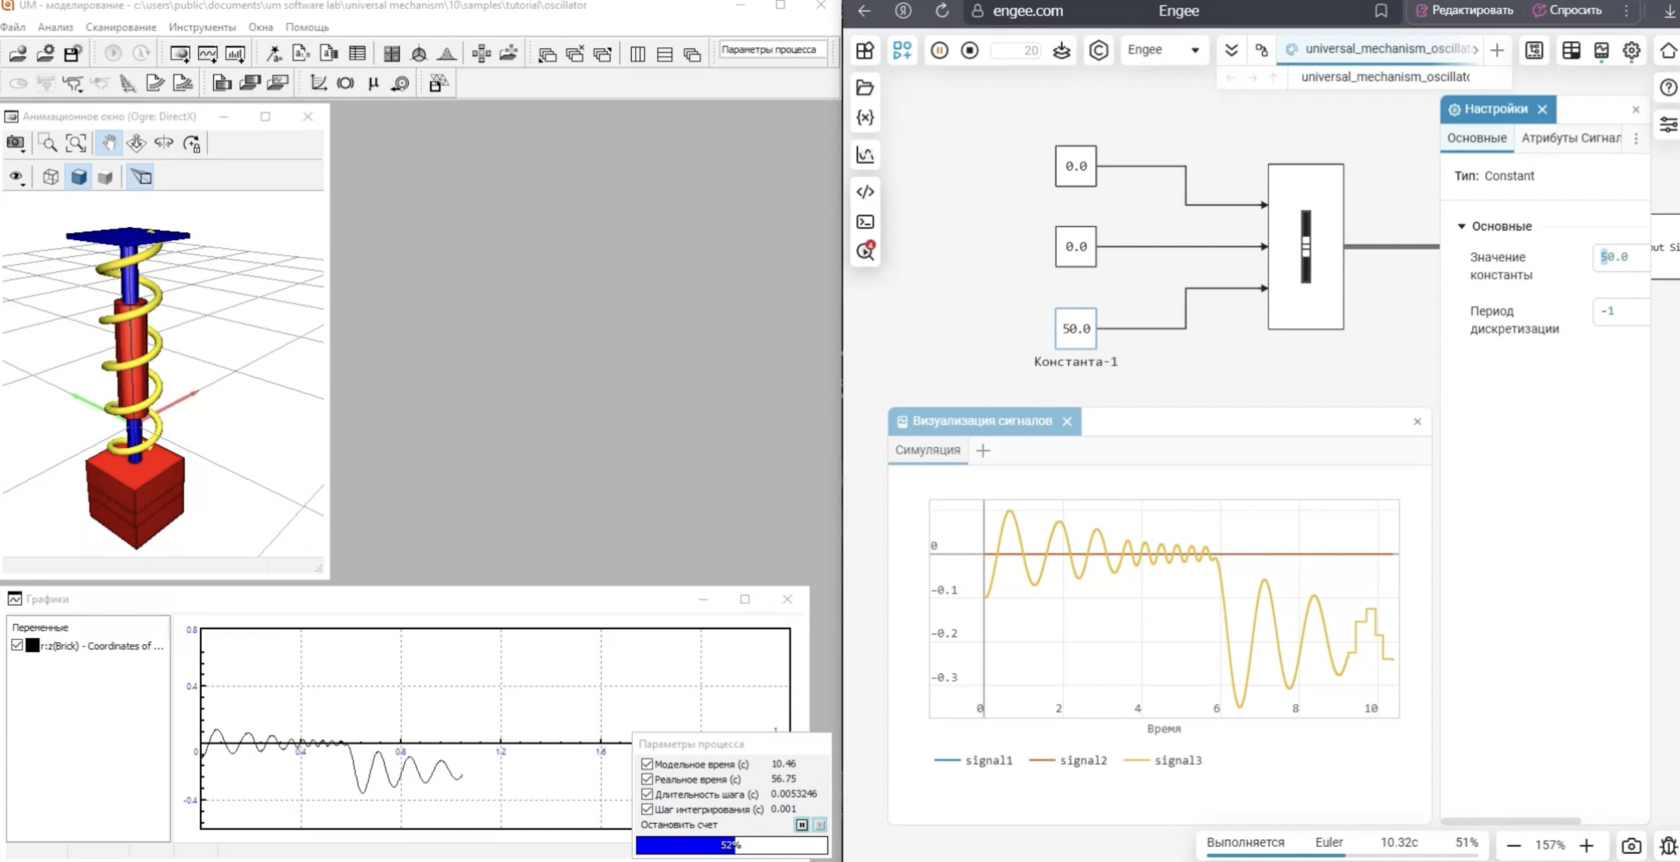Click the Параметры процесса field in UM toolbar
Viewport: 1680px width, 862px height.
(x=773, y=50)
